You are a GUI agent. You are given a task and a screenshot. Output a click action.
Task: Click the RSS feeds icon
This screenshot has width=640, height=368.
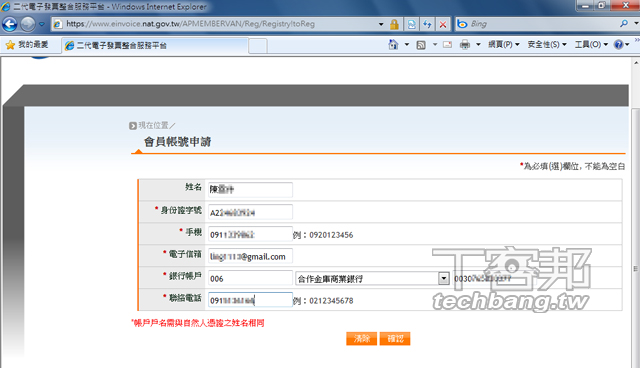421,45
